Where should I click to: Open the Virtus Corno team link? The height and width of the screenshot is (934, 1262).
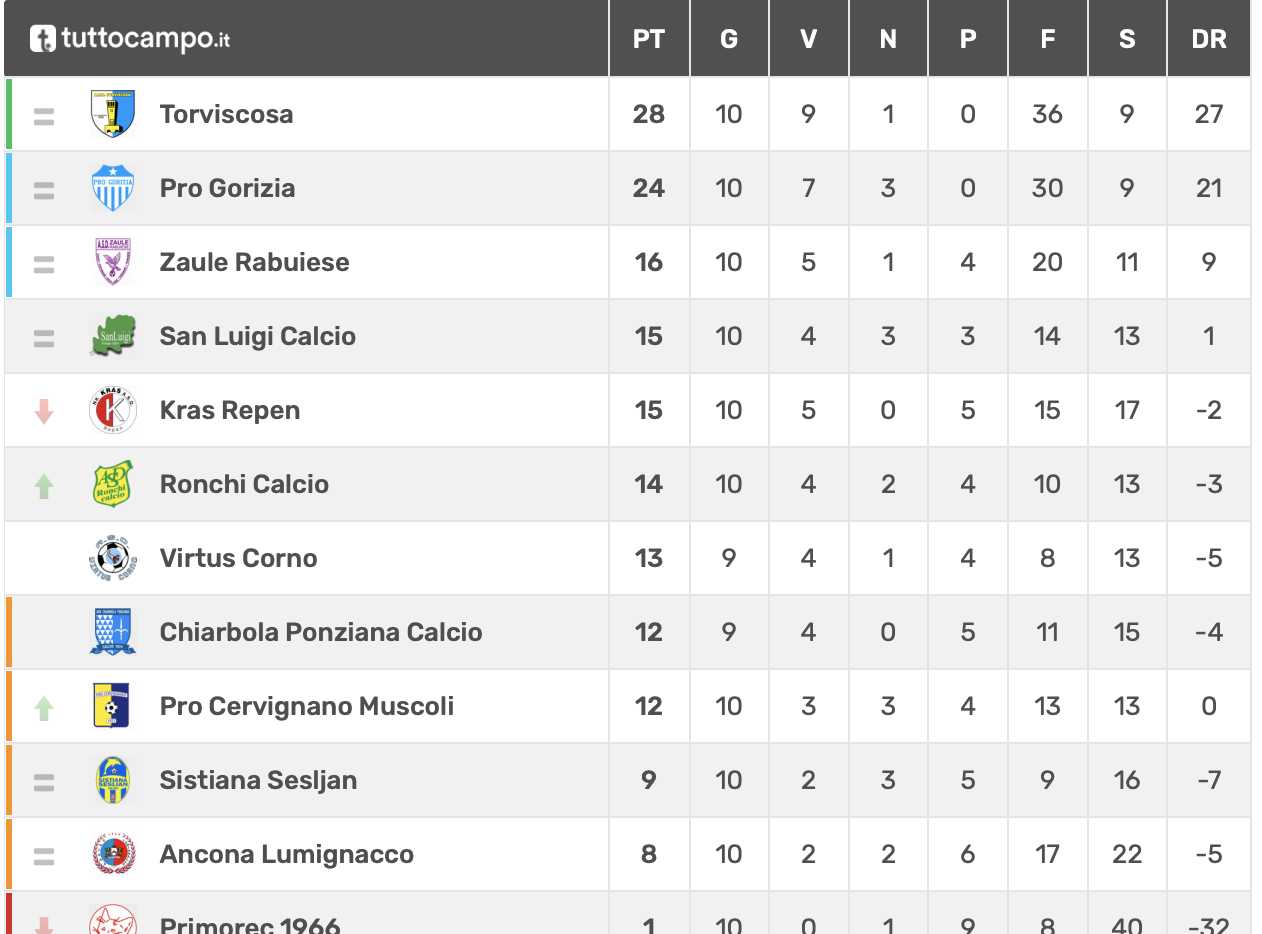(238, 558)
